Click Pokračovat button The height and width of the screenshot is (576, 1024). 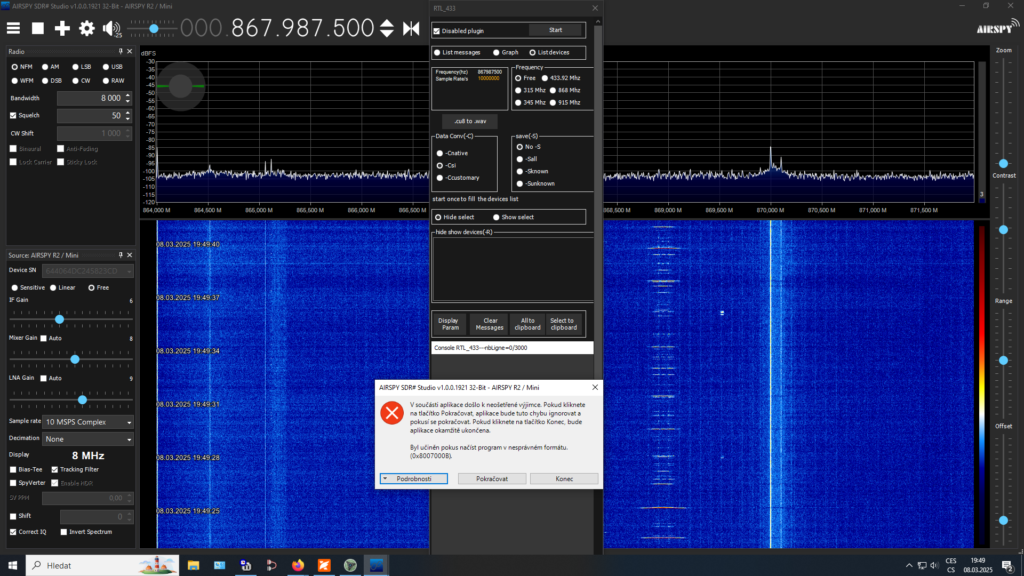coord(492,479)
